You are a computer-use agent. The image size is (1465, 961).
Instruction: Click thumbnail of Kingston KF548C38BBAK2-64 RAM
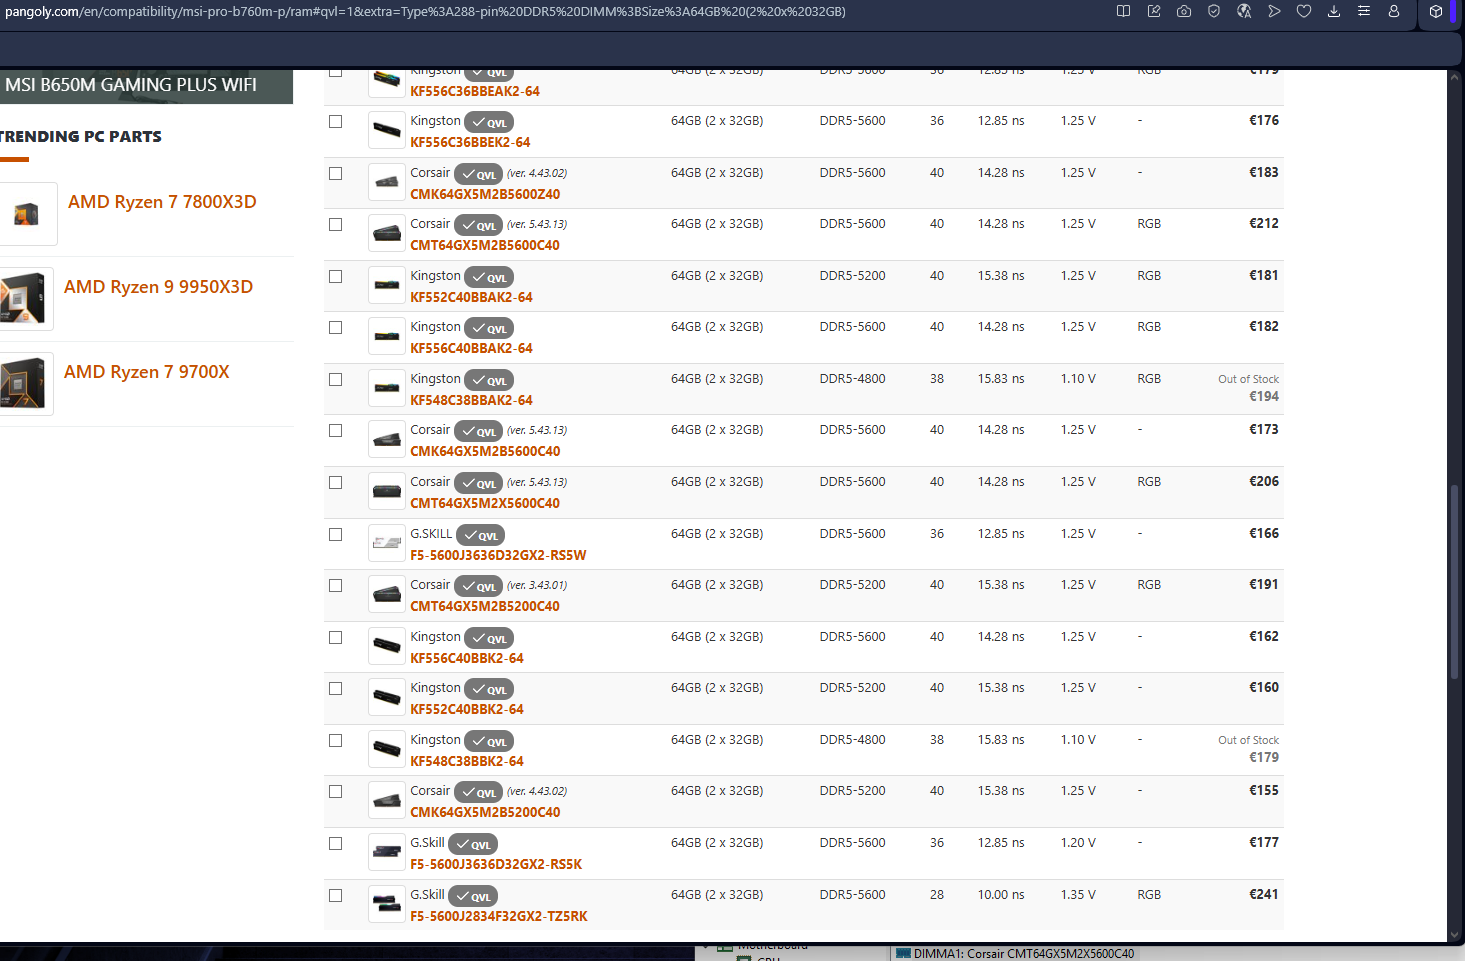(x=387, y=388)
